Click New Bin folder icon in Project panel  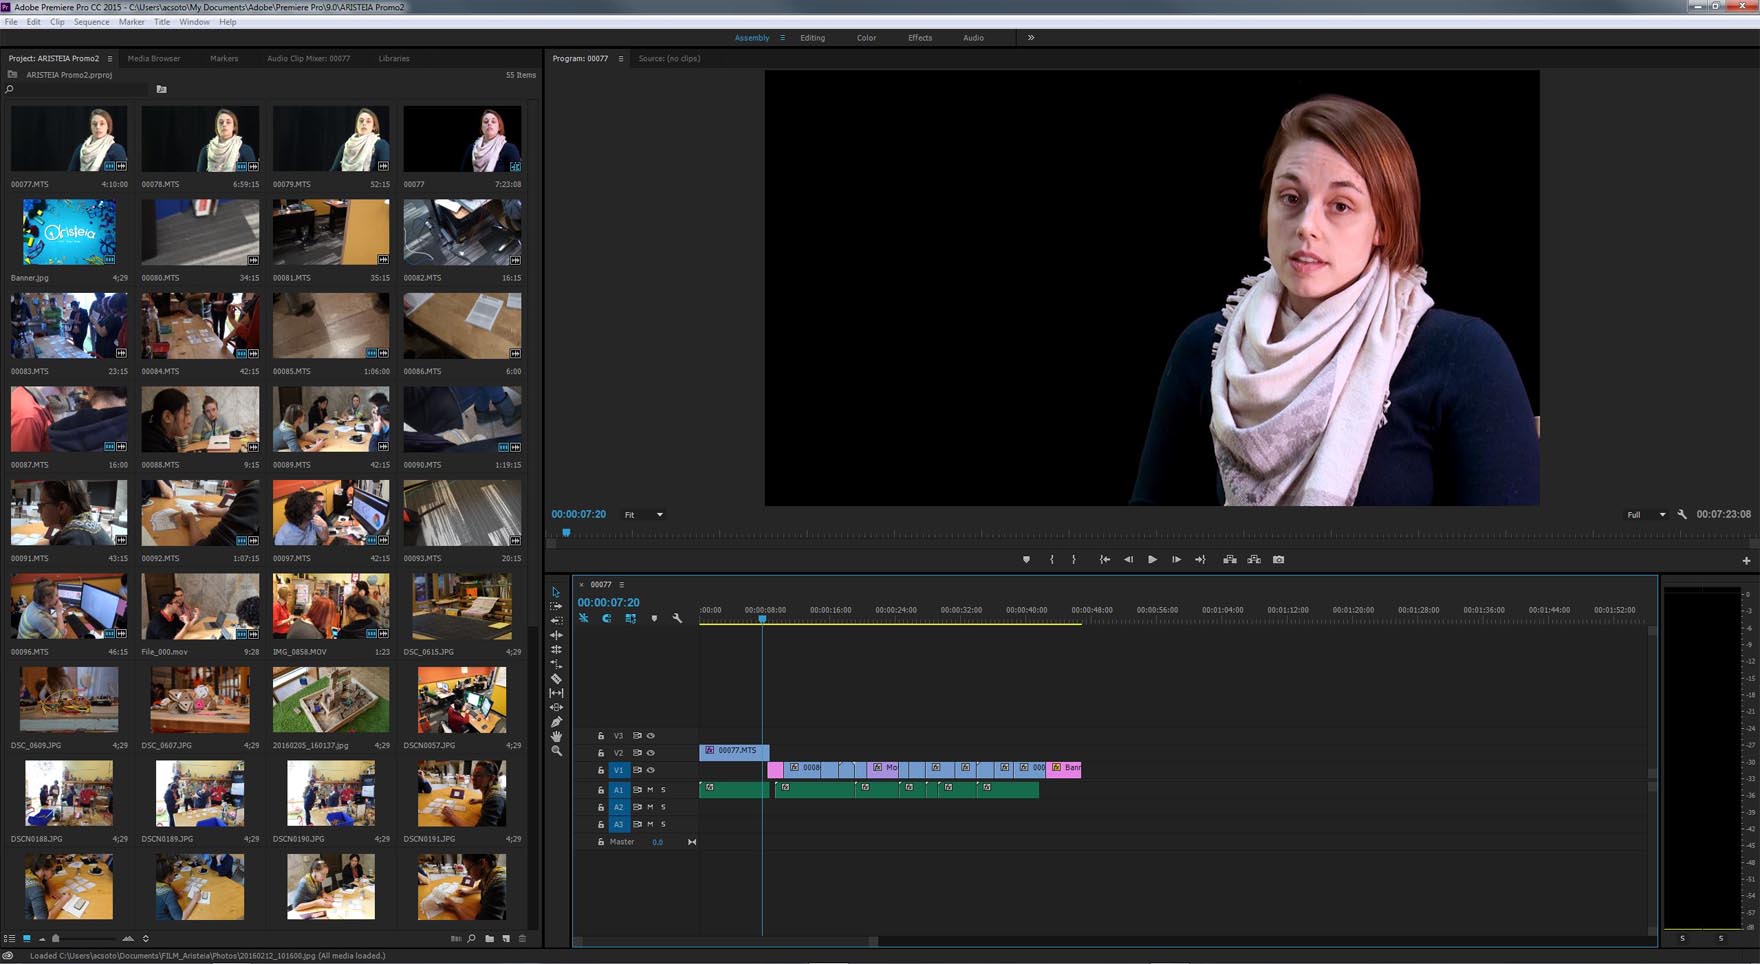coord(489,939)
